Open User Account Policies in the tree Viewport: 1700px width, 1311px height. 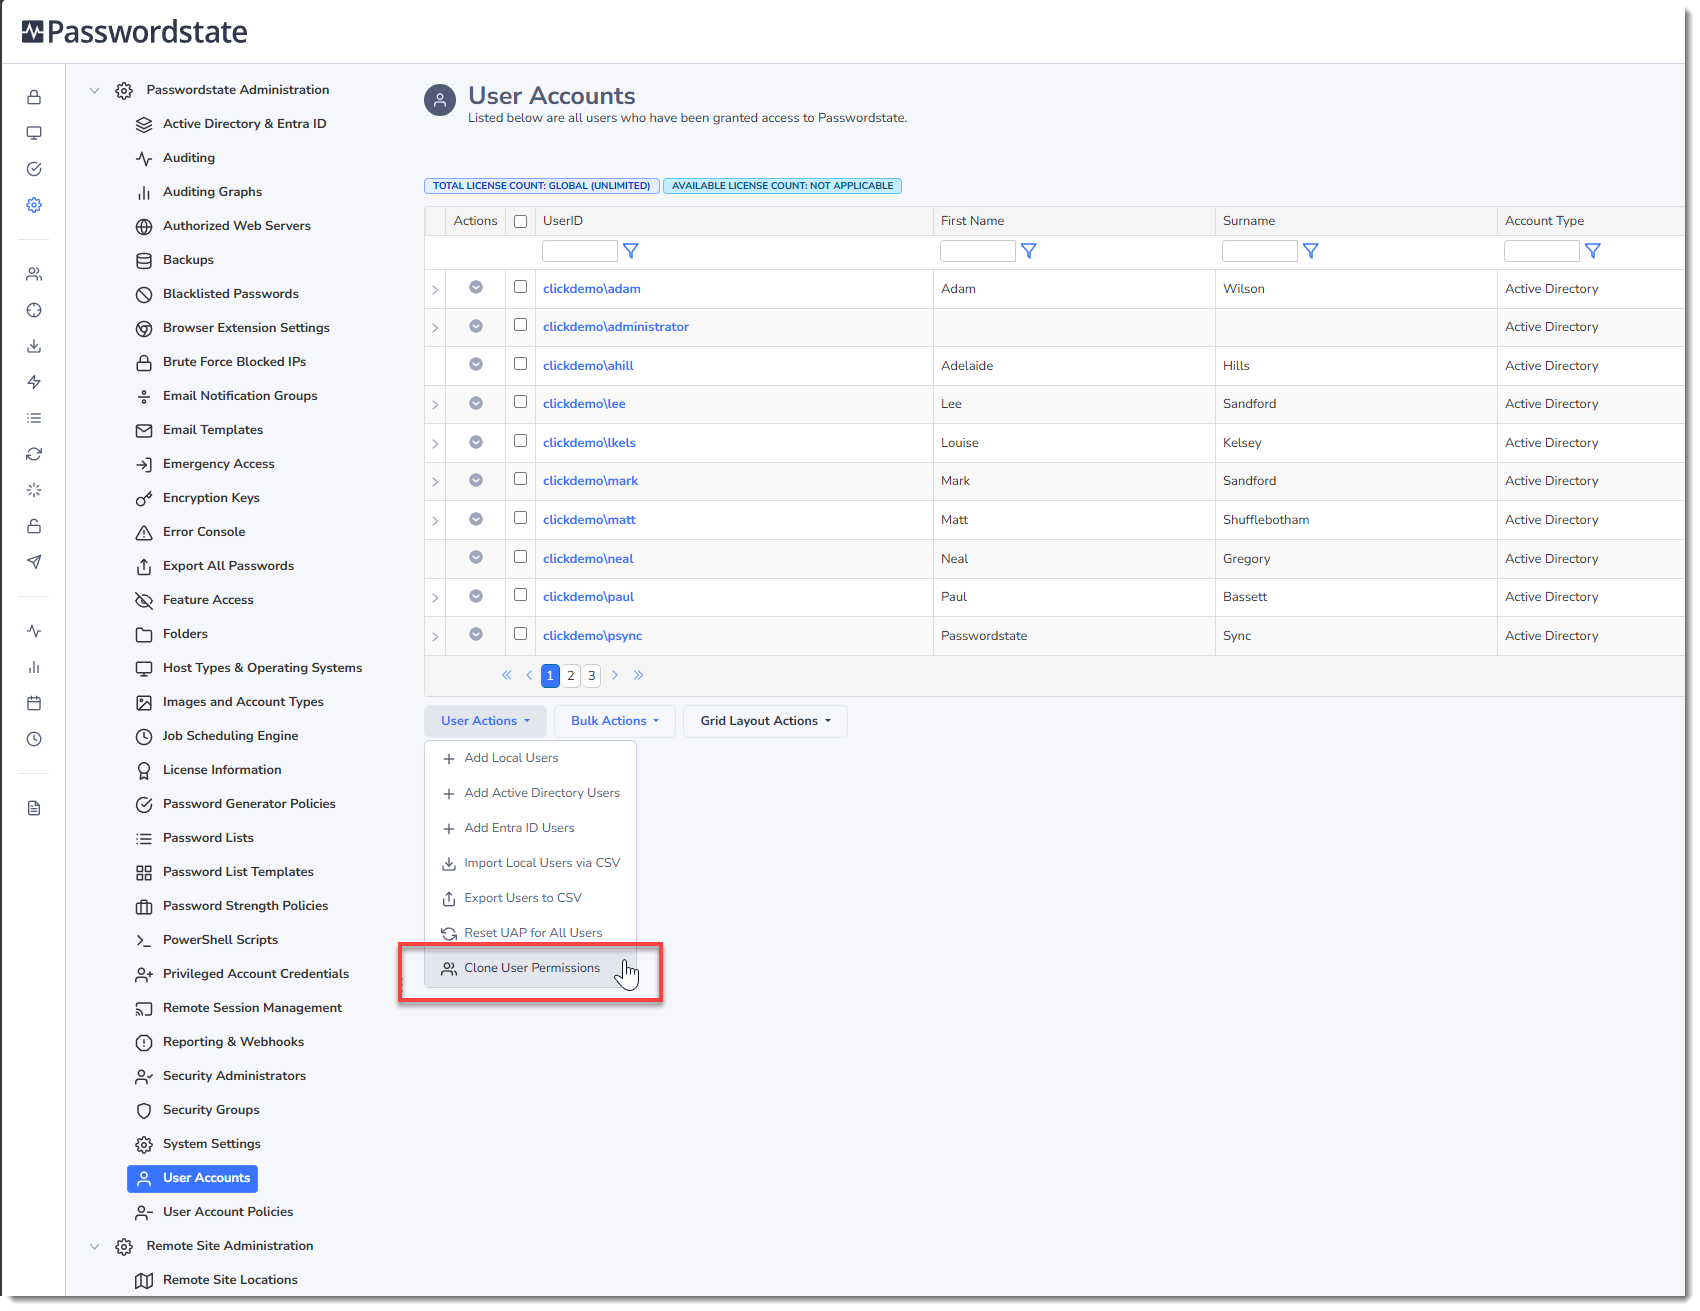228,1212
